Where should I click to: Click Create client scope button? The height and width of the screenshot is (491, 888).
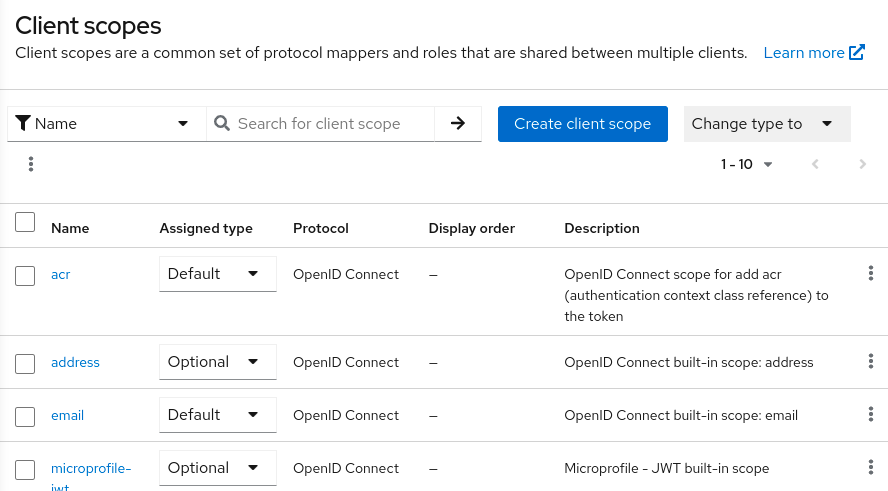[x=582, y=124]
